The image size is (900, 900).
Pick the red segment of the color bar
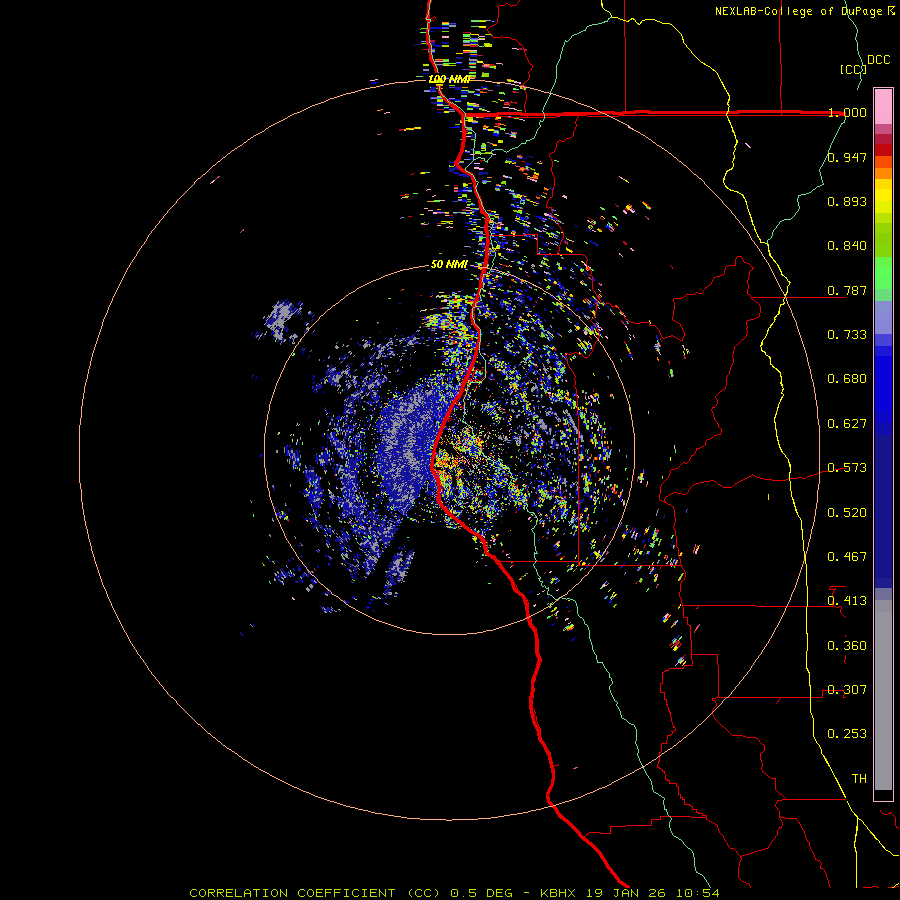[883, 149]
